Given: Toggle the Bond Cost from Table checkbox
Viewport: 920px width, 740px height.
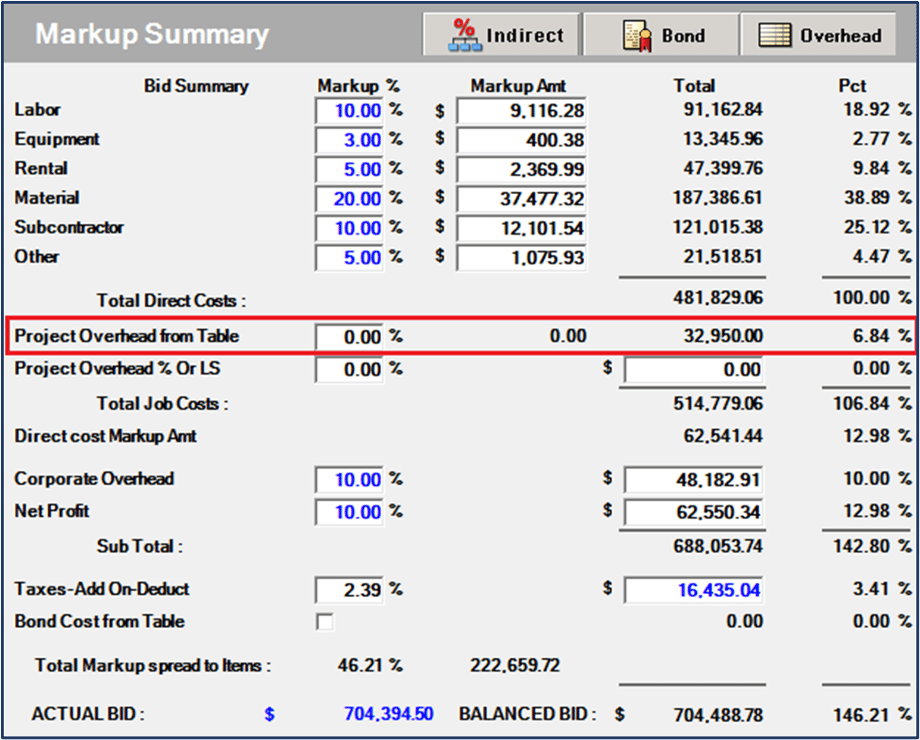Looking at the screenshot, I should (x=323, y=621).
